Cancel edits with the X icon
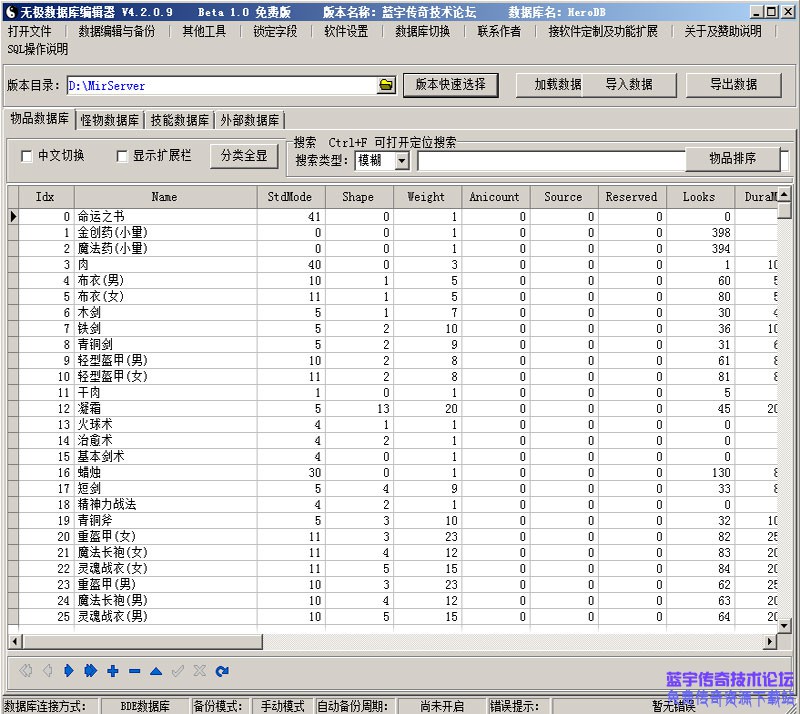The height and width of the screenshot is (714, 800). click(198, 671)
